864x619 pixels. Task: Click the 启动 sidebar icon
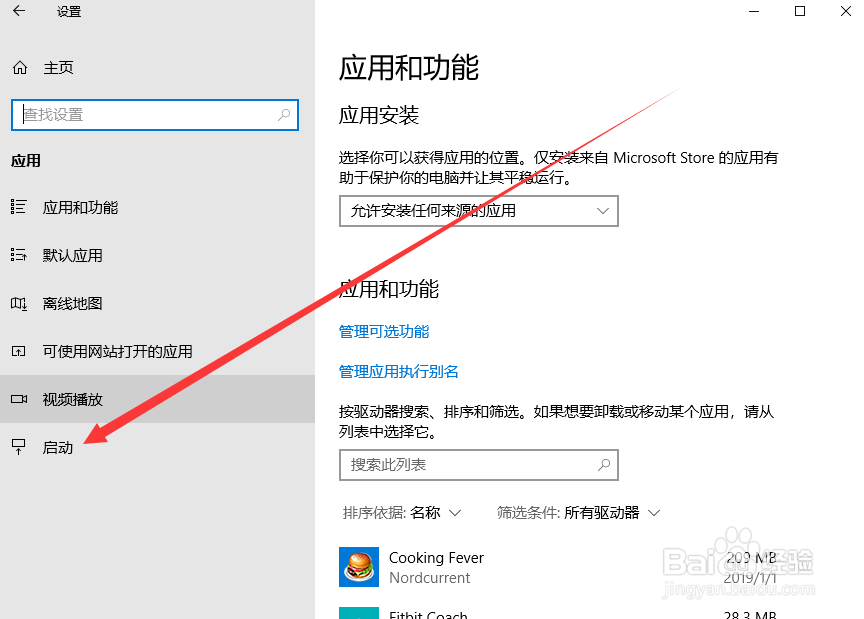[x=18, y=447]
